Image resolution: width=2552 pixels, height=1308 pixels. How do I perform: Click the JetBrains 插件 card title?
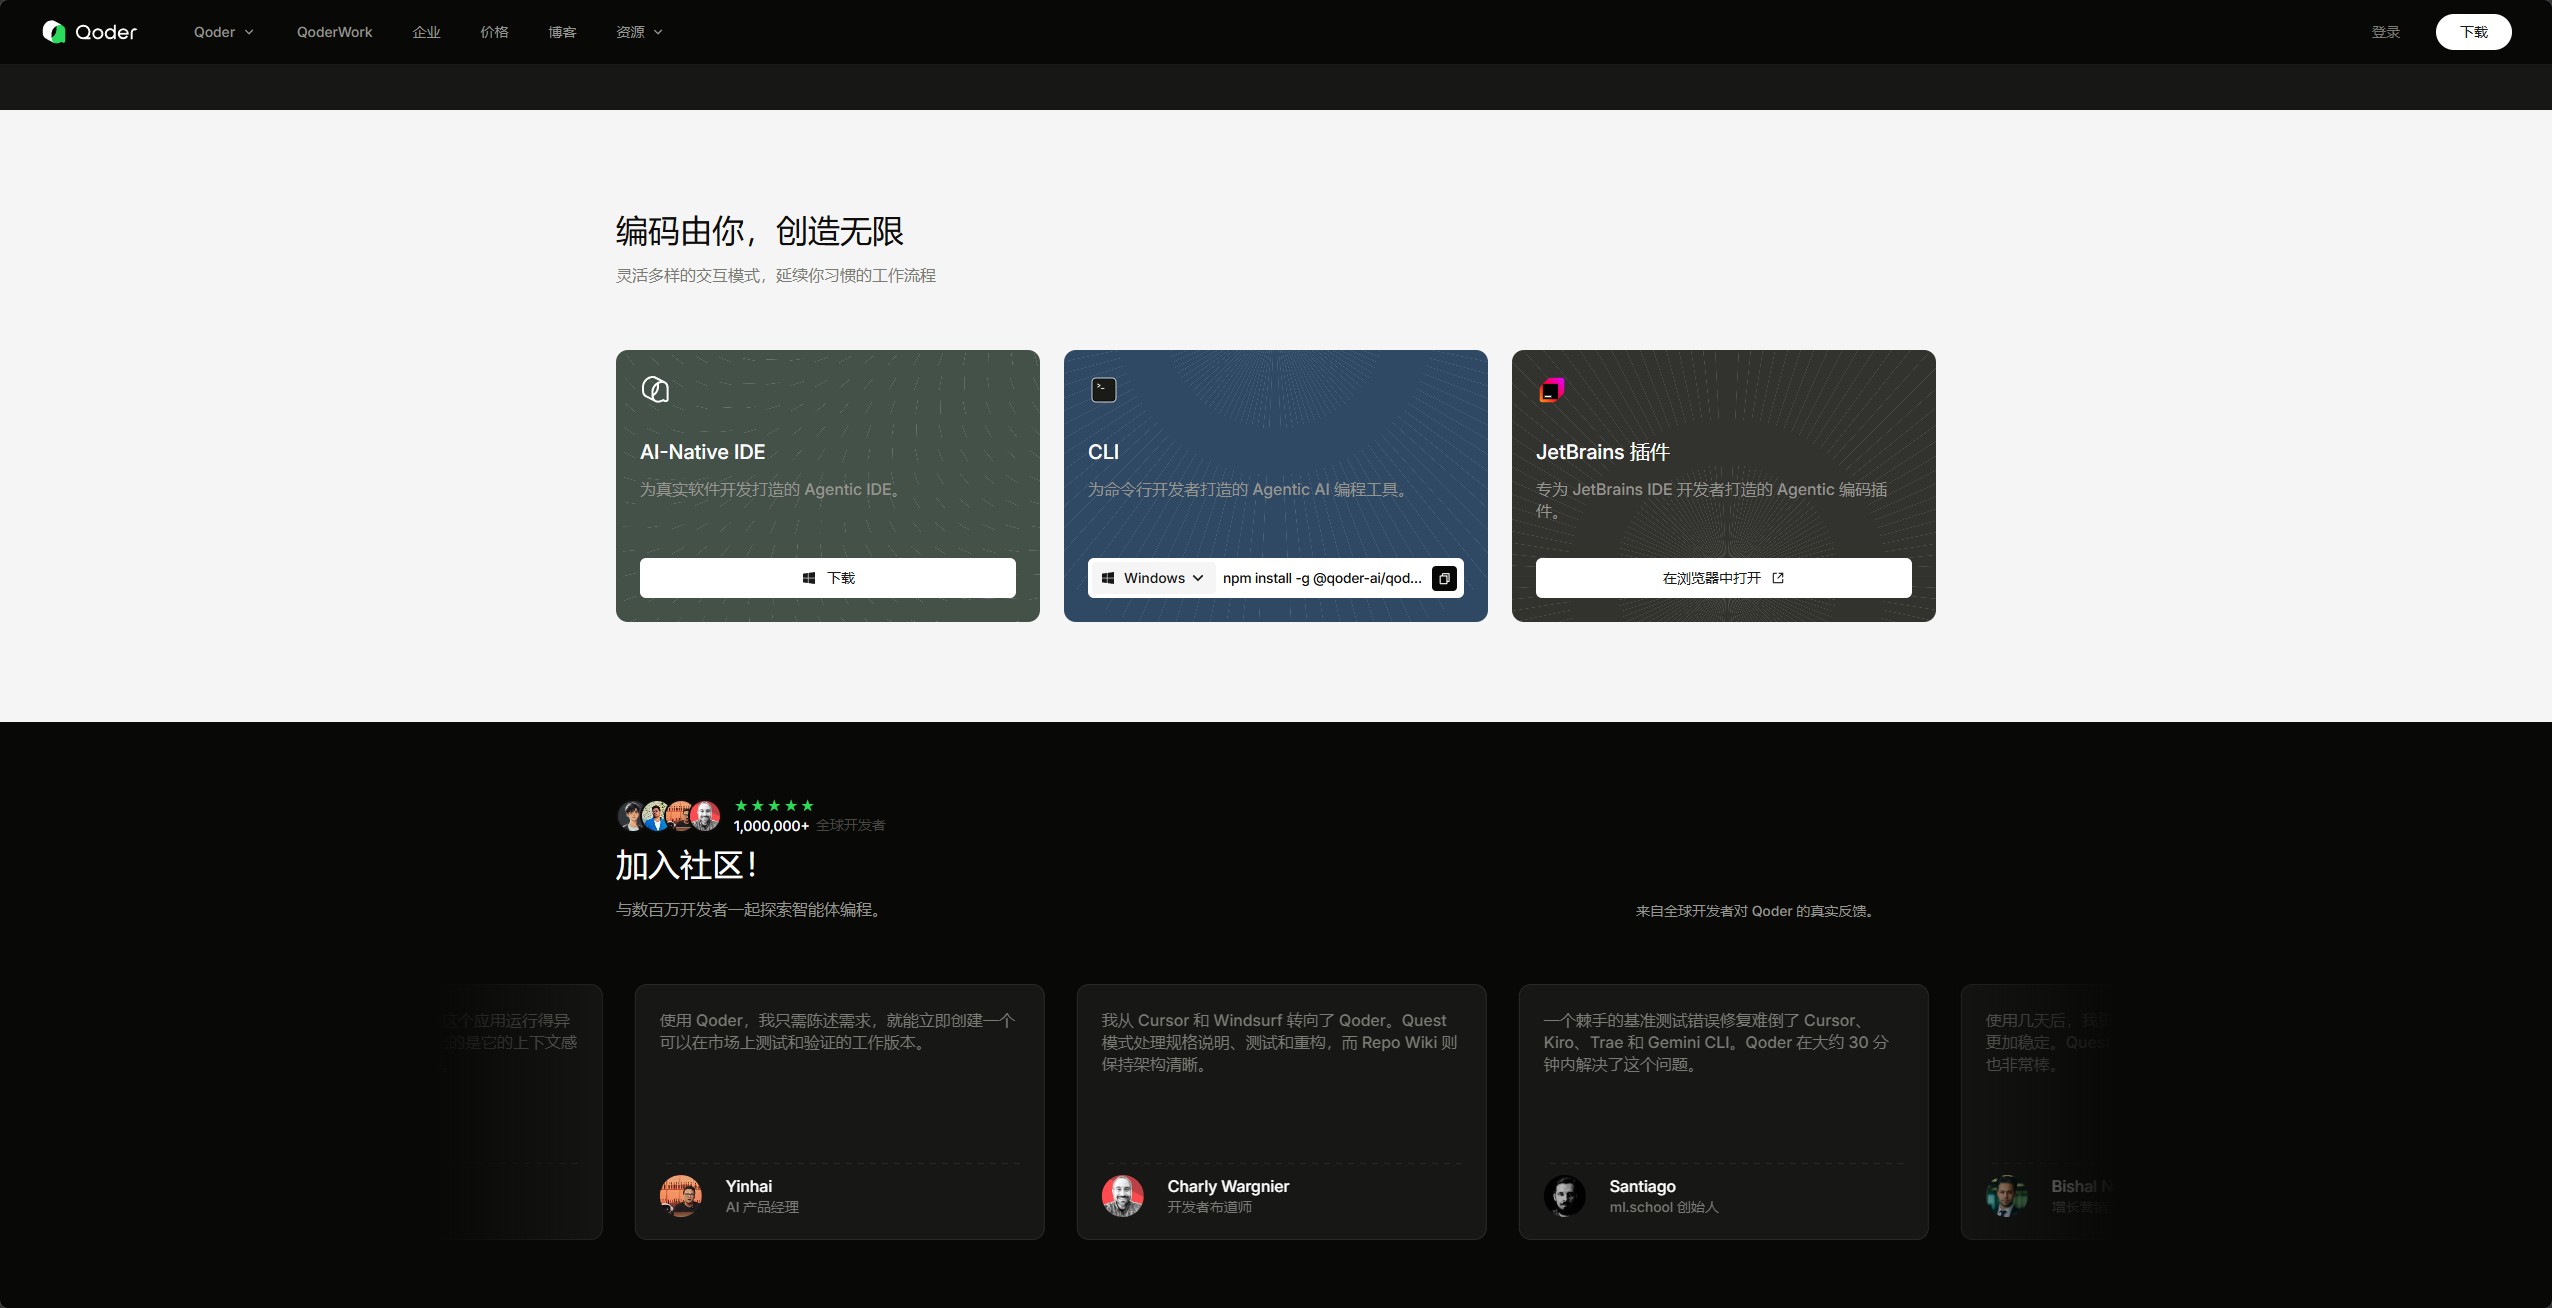pos(1603,452)
